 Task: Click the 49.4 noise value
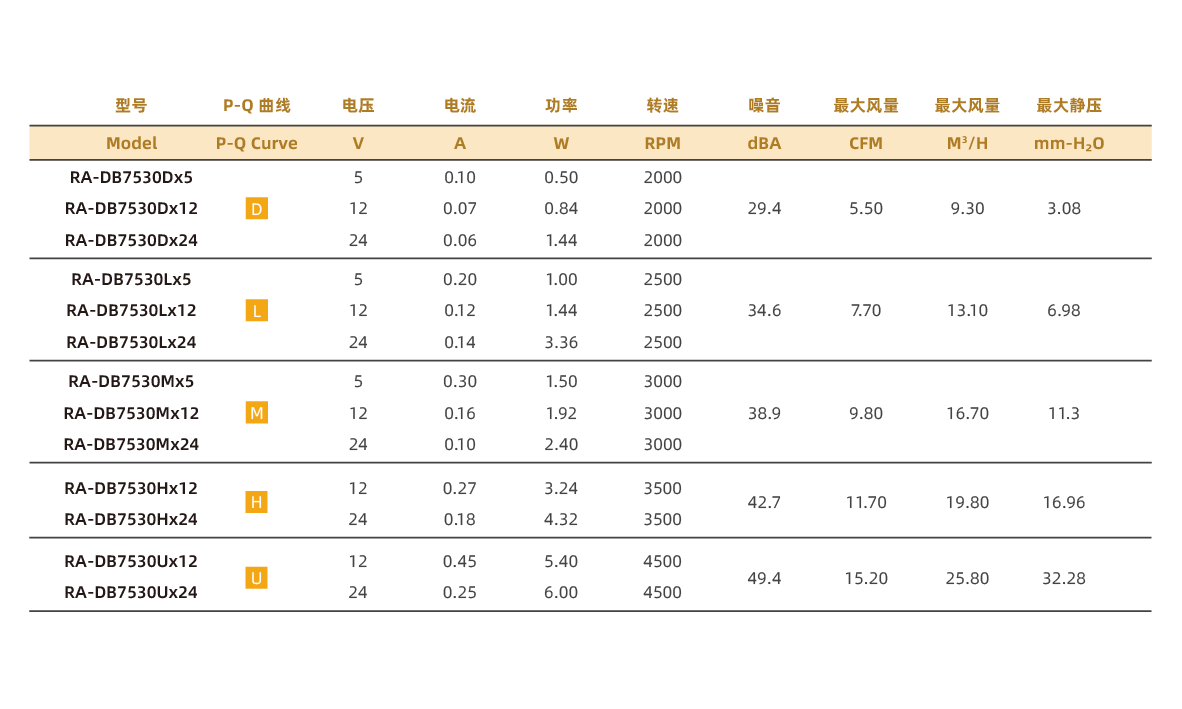click(x=764, y=578)
